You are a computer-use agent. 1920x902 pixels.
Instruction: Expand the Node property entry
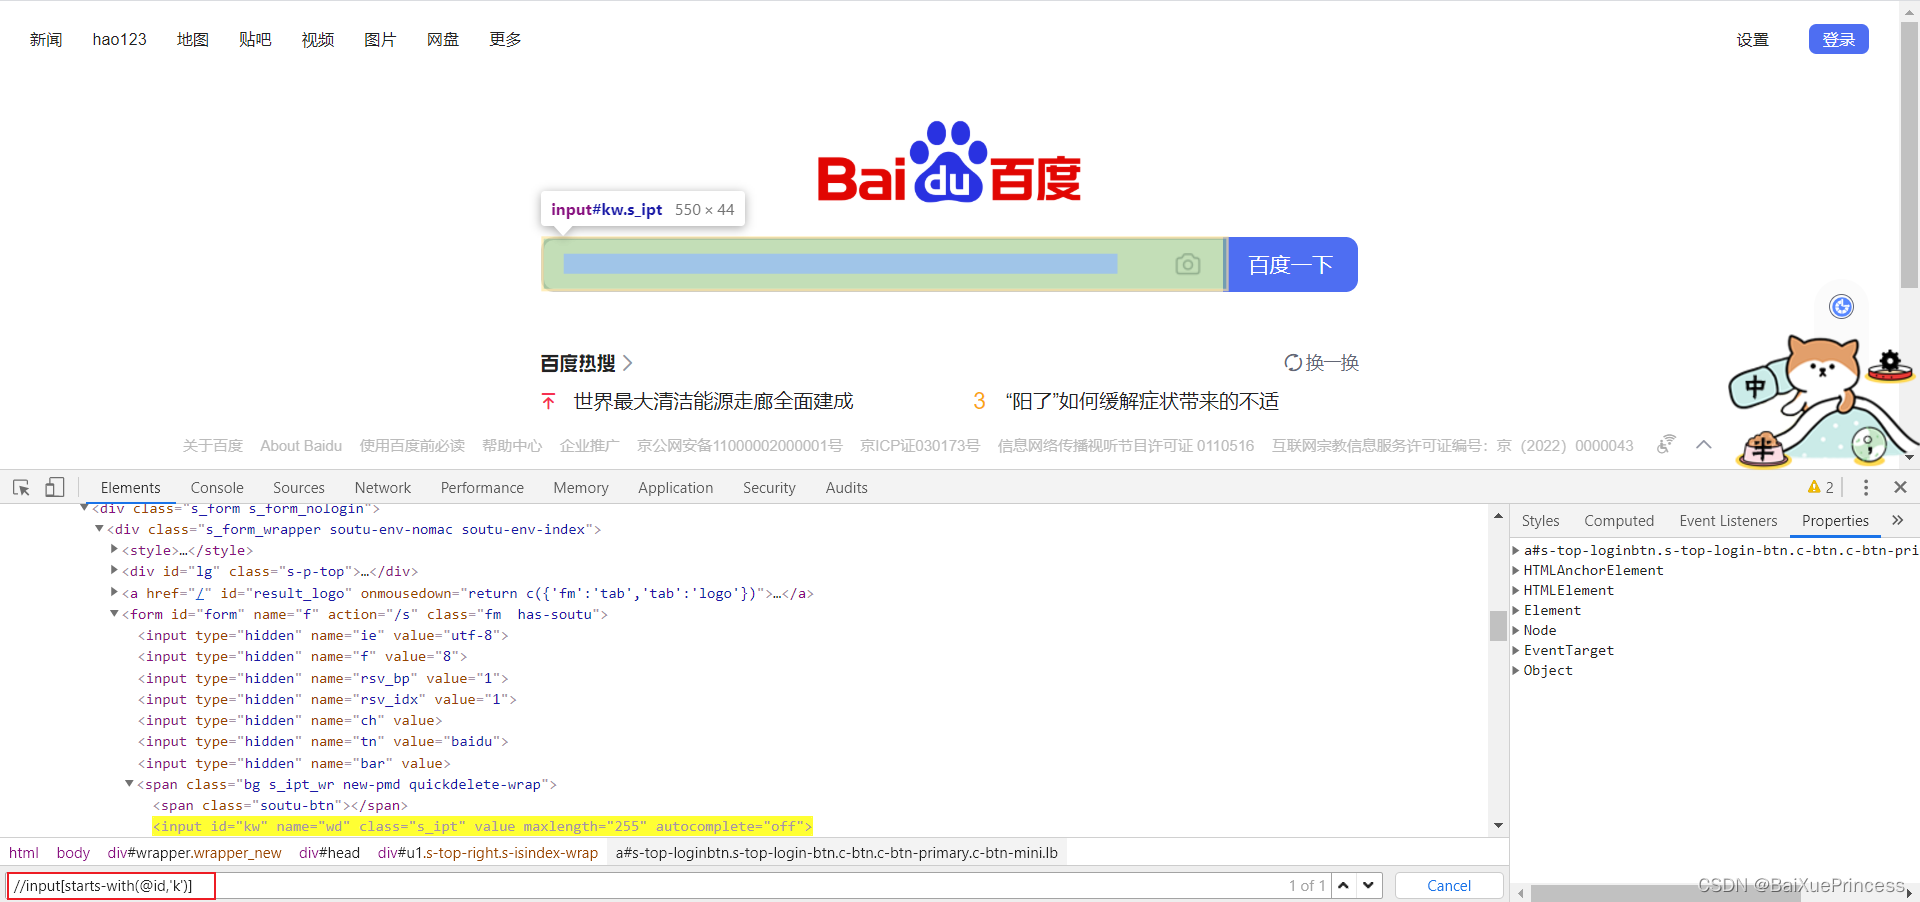1516,630
